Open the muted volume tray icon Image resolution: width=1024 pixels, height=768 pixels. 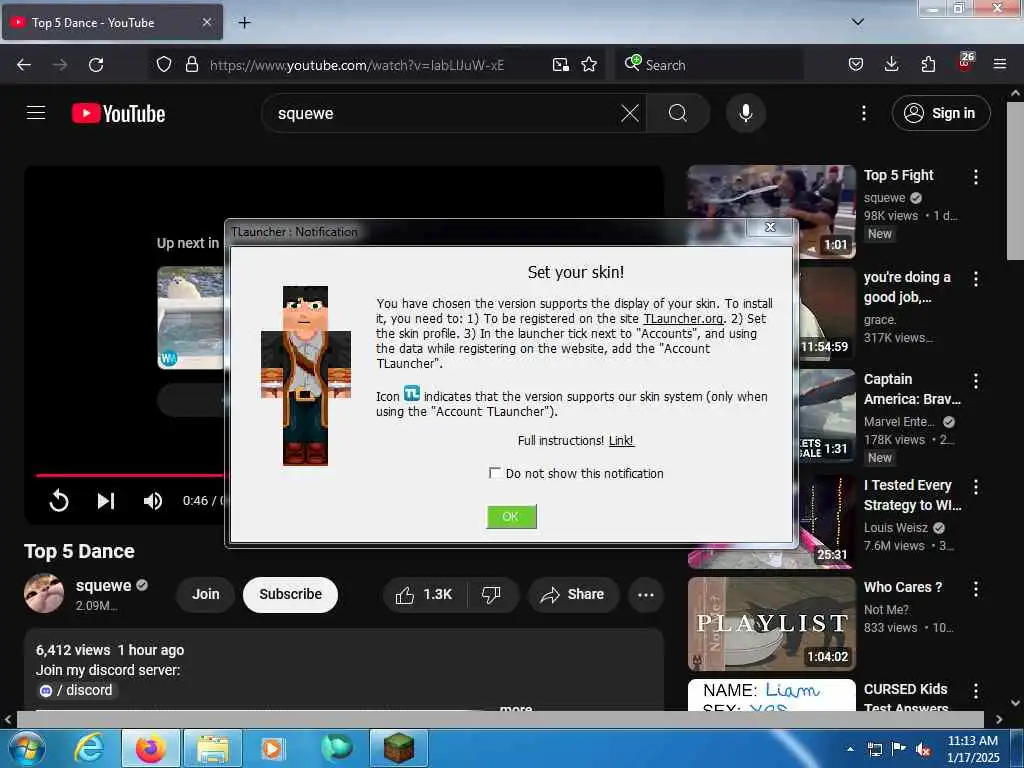click(923, 750)
